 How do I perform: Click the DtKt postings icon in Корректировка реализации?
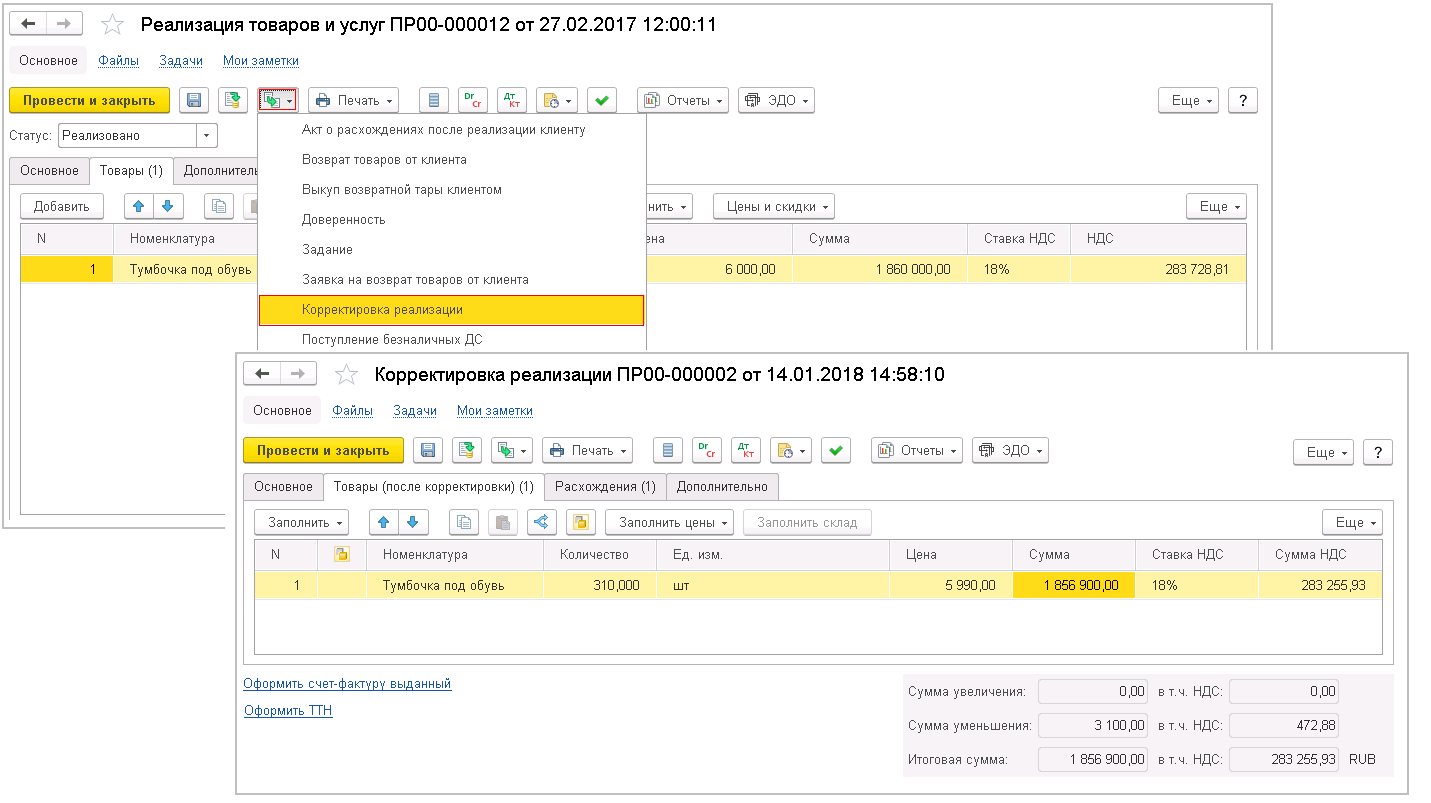746,451
